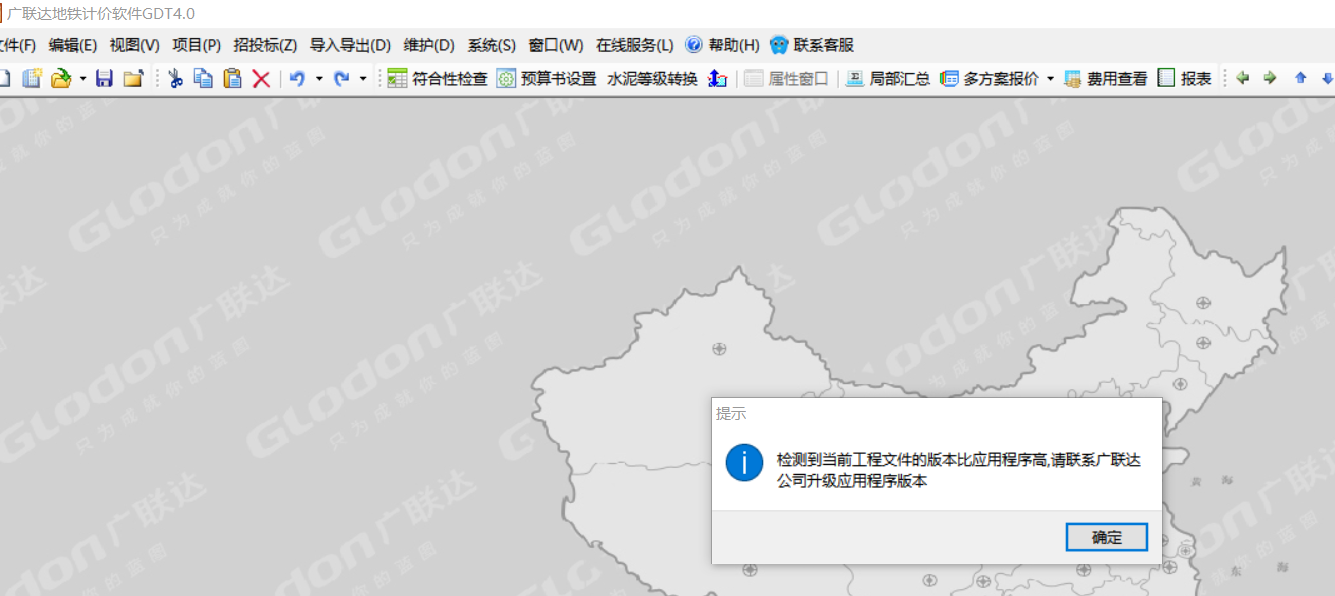This screenshot has width=1335, height=596.
Task: Open the 维护(D) menu
Action: point(429,45)
